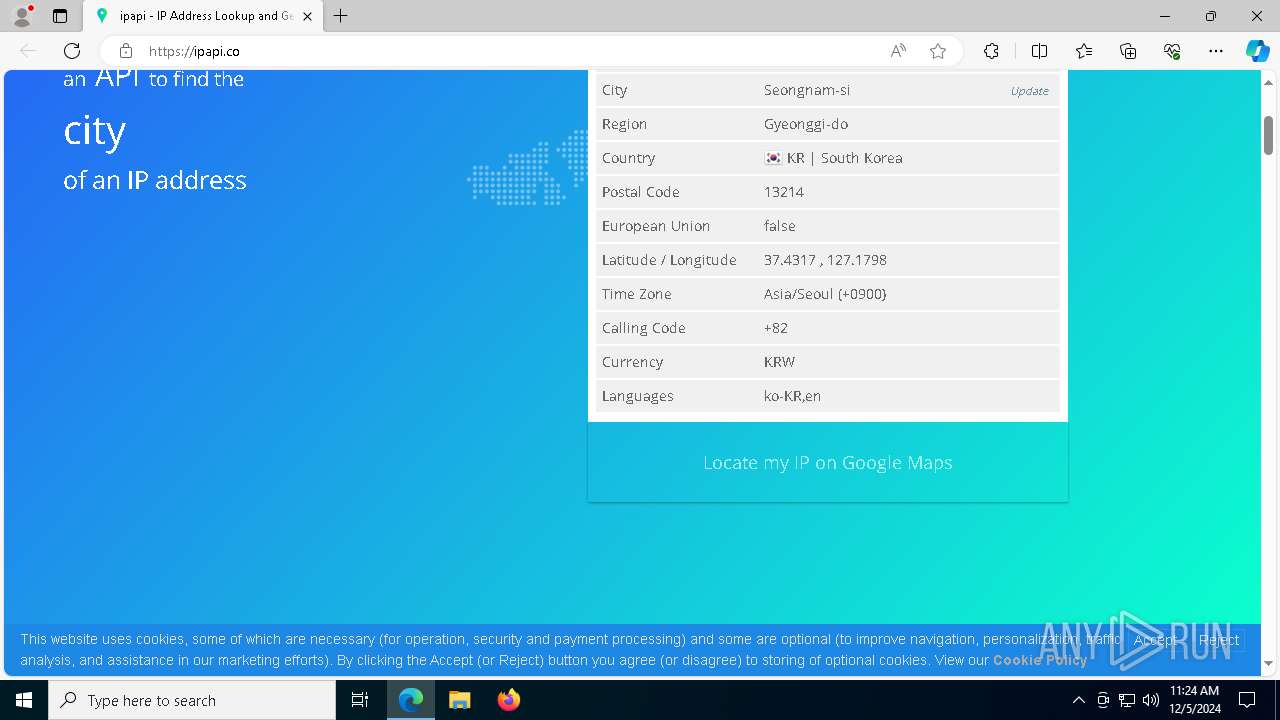Click the Gyeonggi-do region value
This screenshot has height=720, width=1280.
point(806,124)
